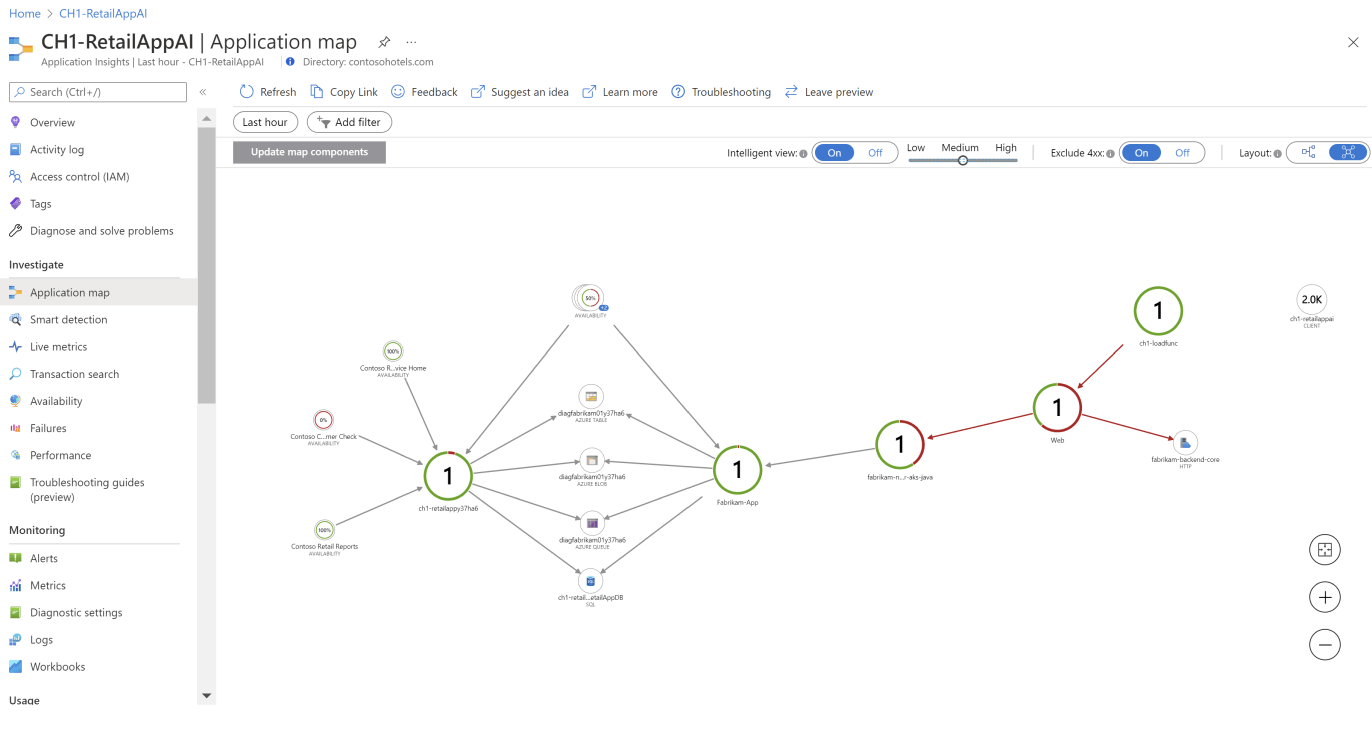Click the Refresh icon in toolbar
The width and height of the screenshot is (1372, 731).
247,92
